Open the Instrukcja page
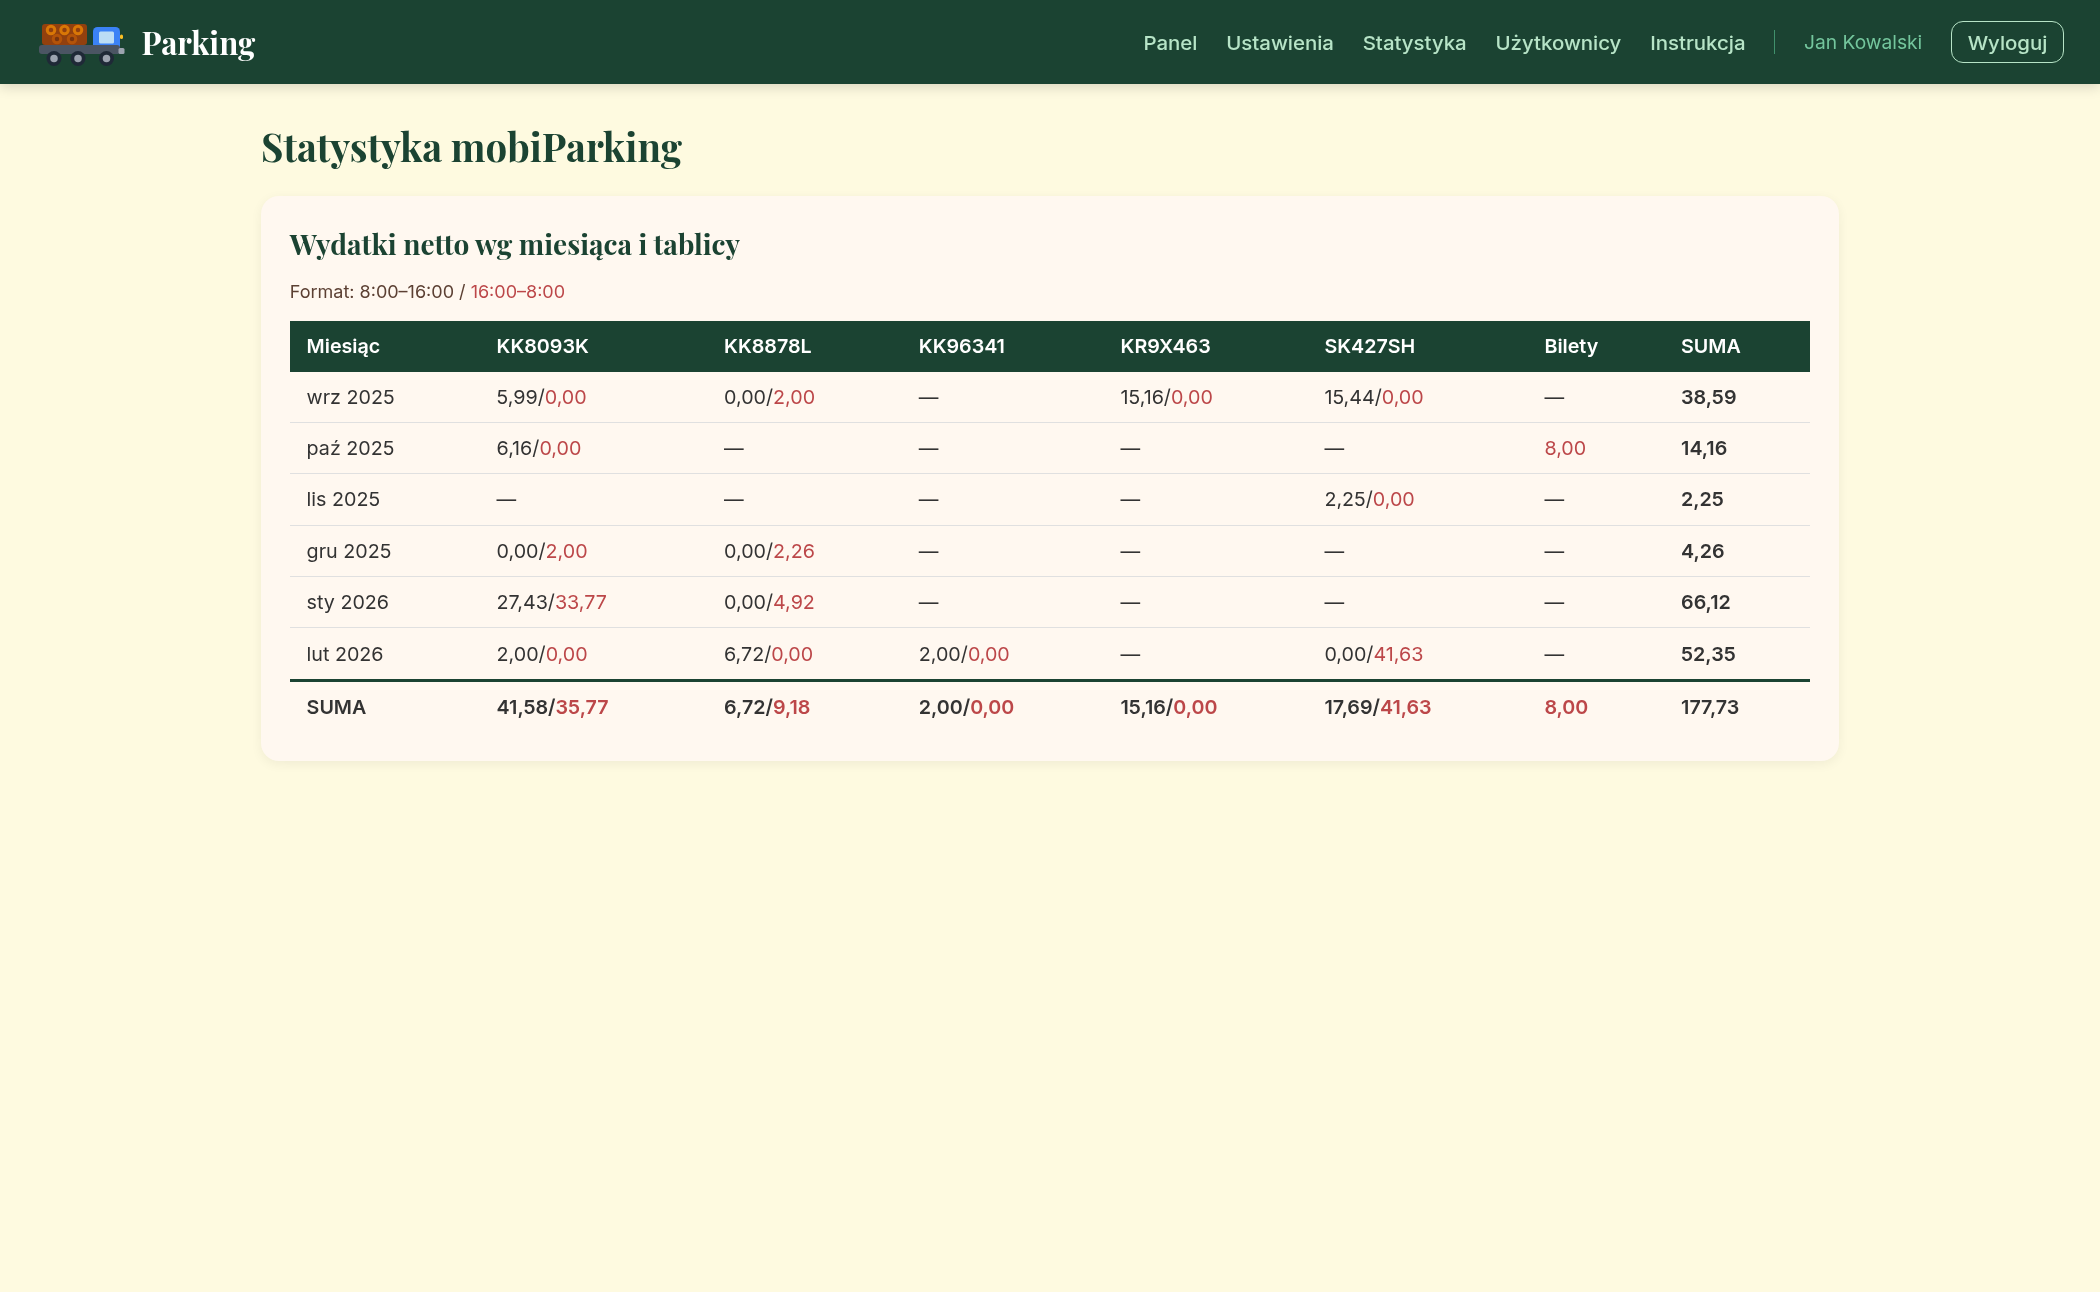Screen dimensions: 2100x1292 (x=1696, y=43)
